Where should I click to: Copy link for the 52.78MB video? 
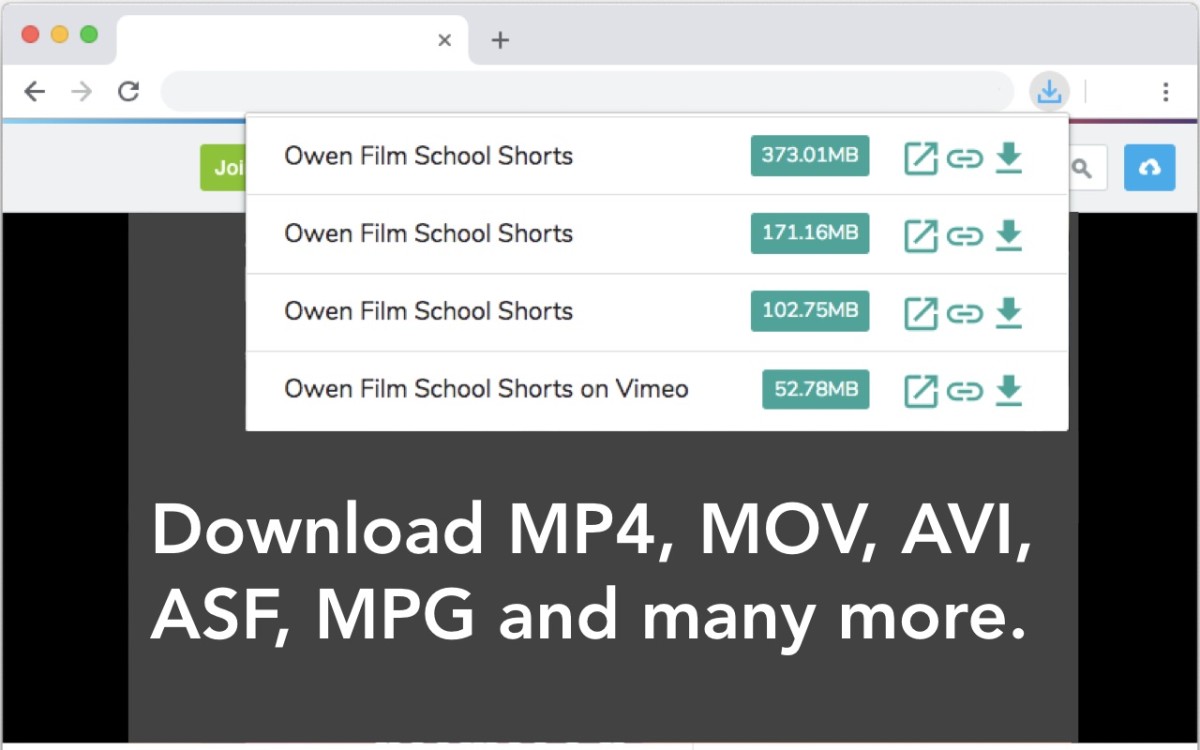[x=964, y=391]
